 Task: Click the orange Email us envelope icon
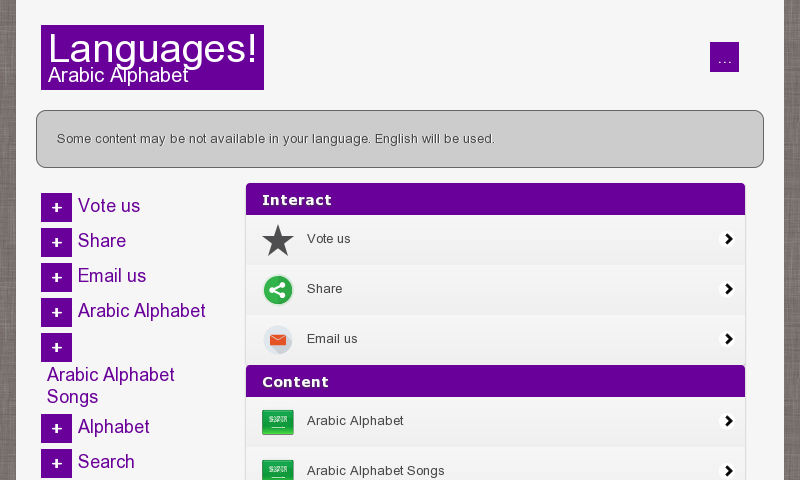tap(278, 340)
